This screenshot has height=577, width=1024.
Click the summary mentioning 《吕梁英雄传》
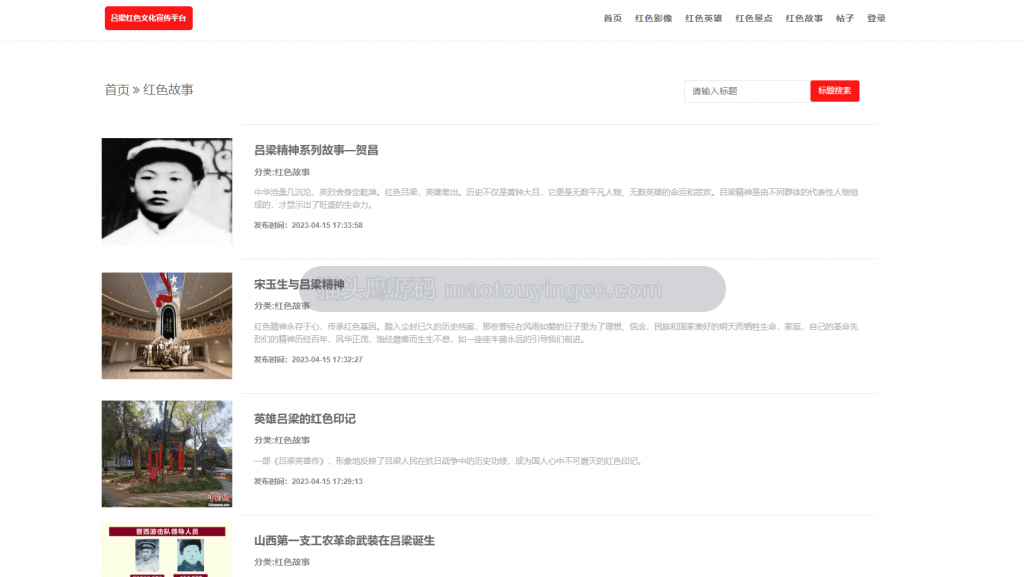point(449,461)
